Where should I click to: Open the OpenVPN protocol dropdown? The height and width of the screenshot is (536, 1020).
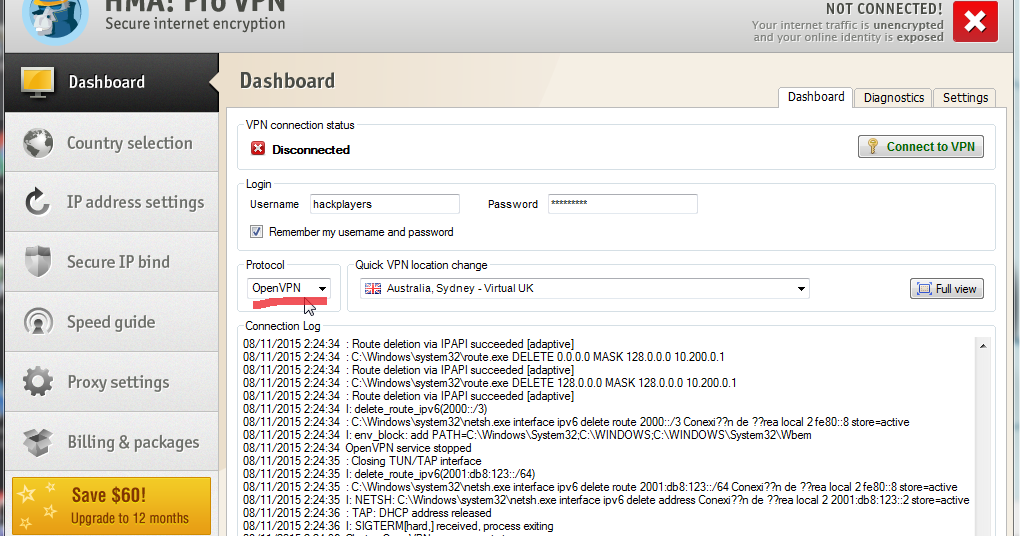pos(289,288)
